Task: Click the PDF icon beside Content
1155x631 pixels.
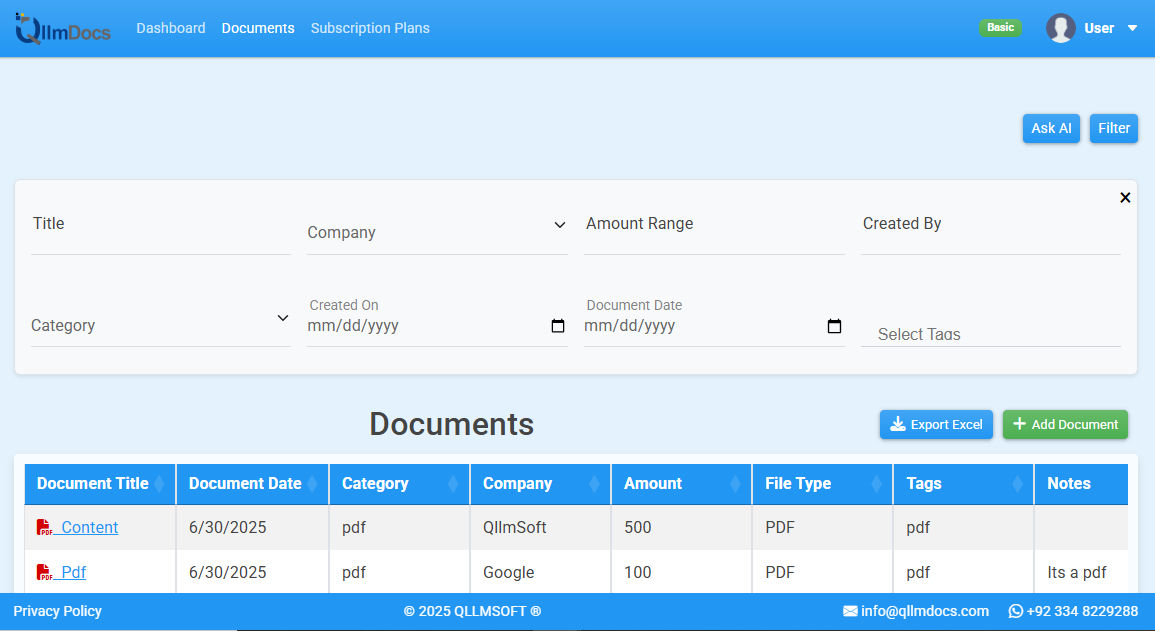Action: pos(42,527)
